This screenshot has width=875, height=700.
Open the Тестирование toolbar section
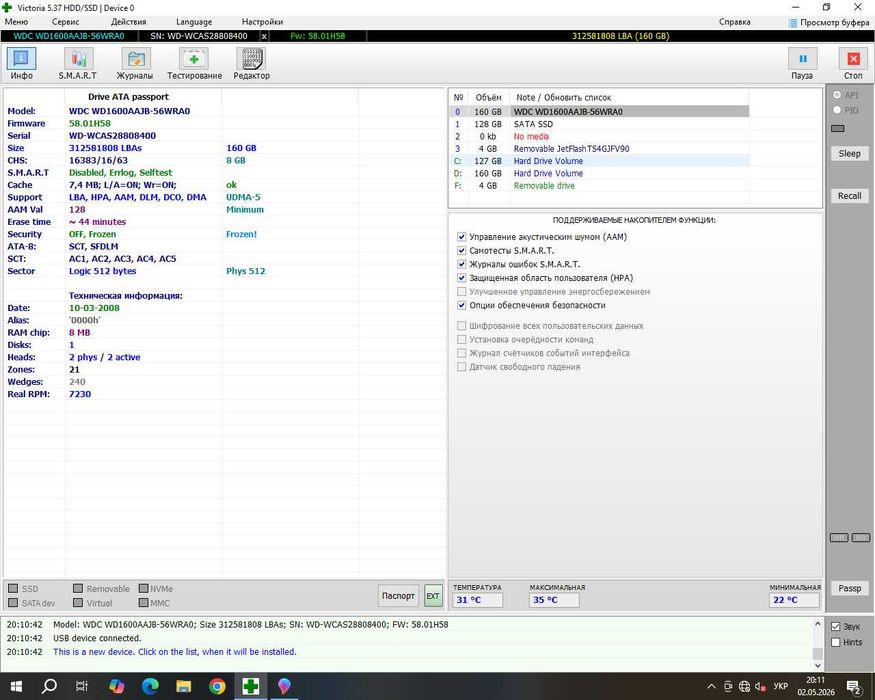194,64
